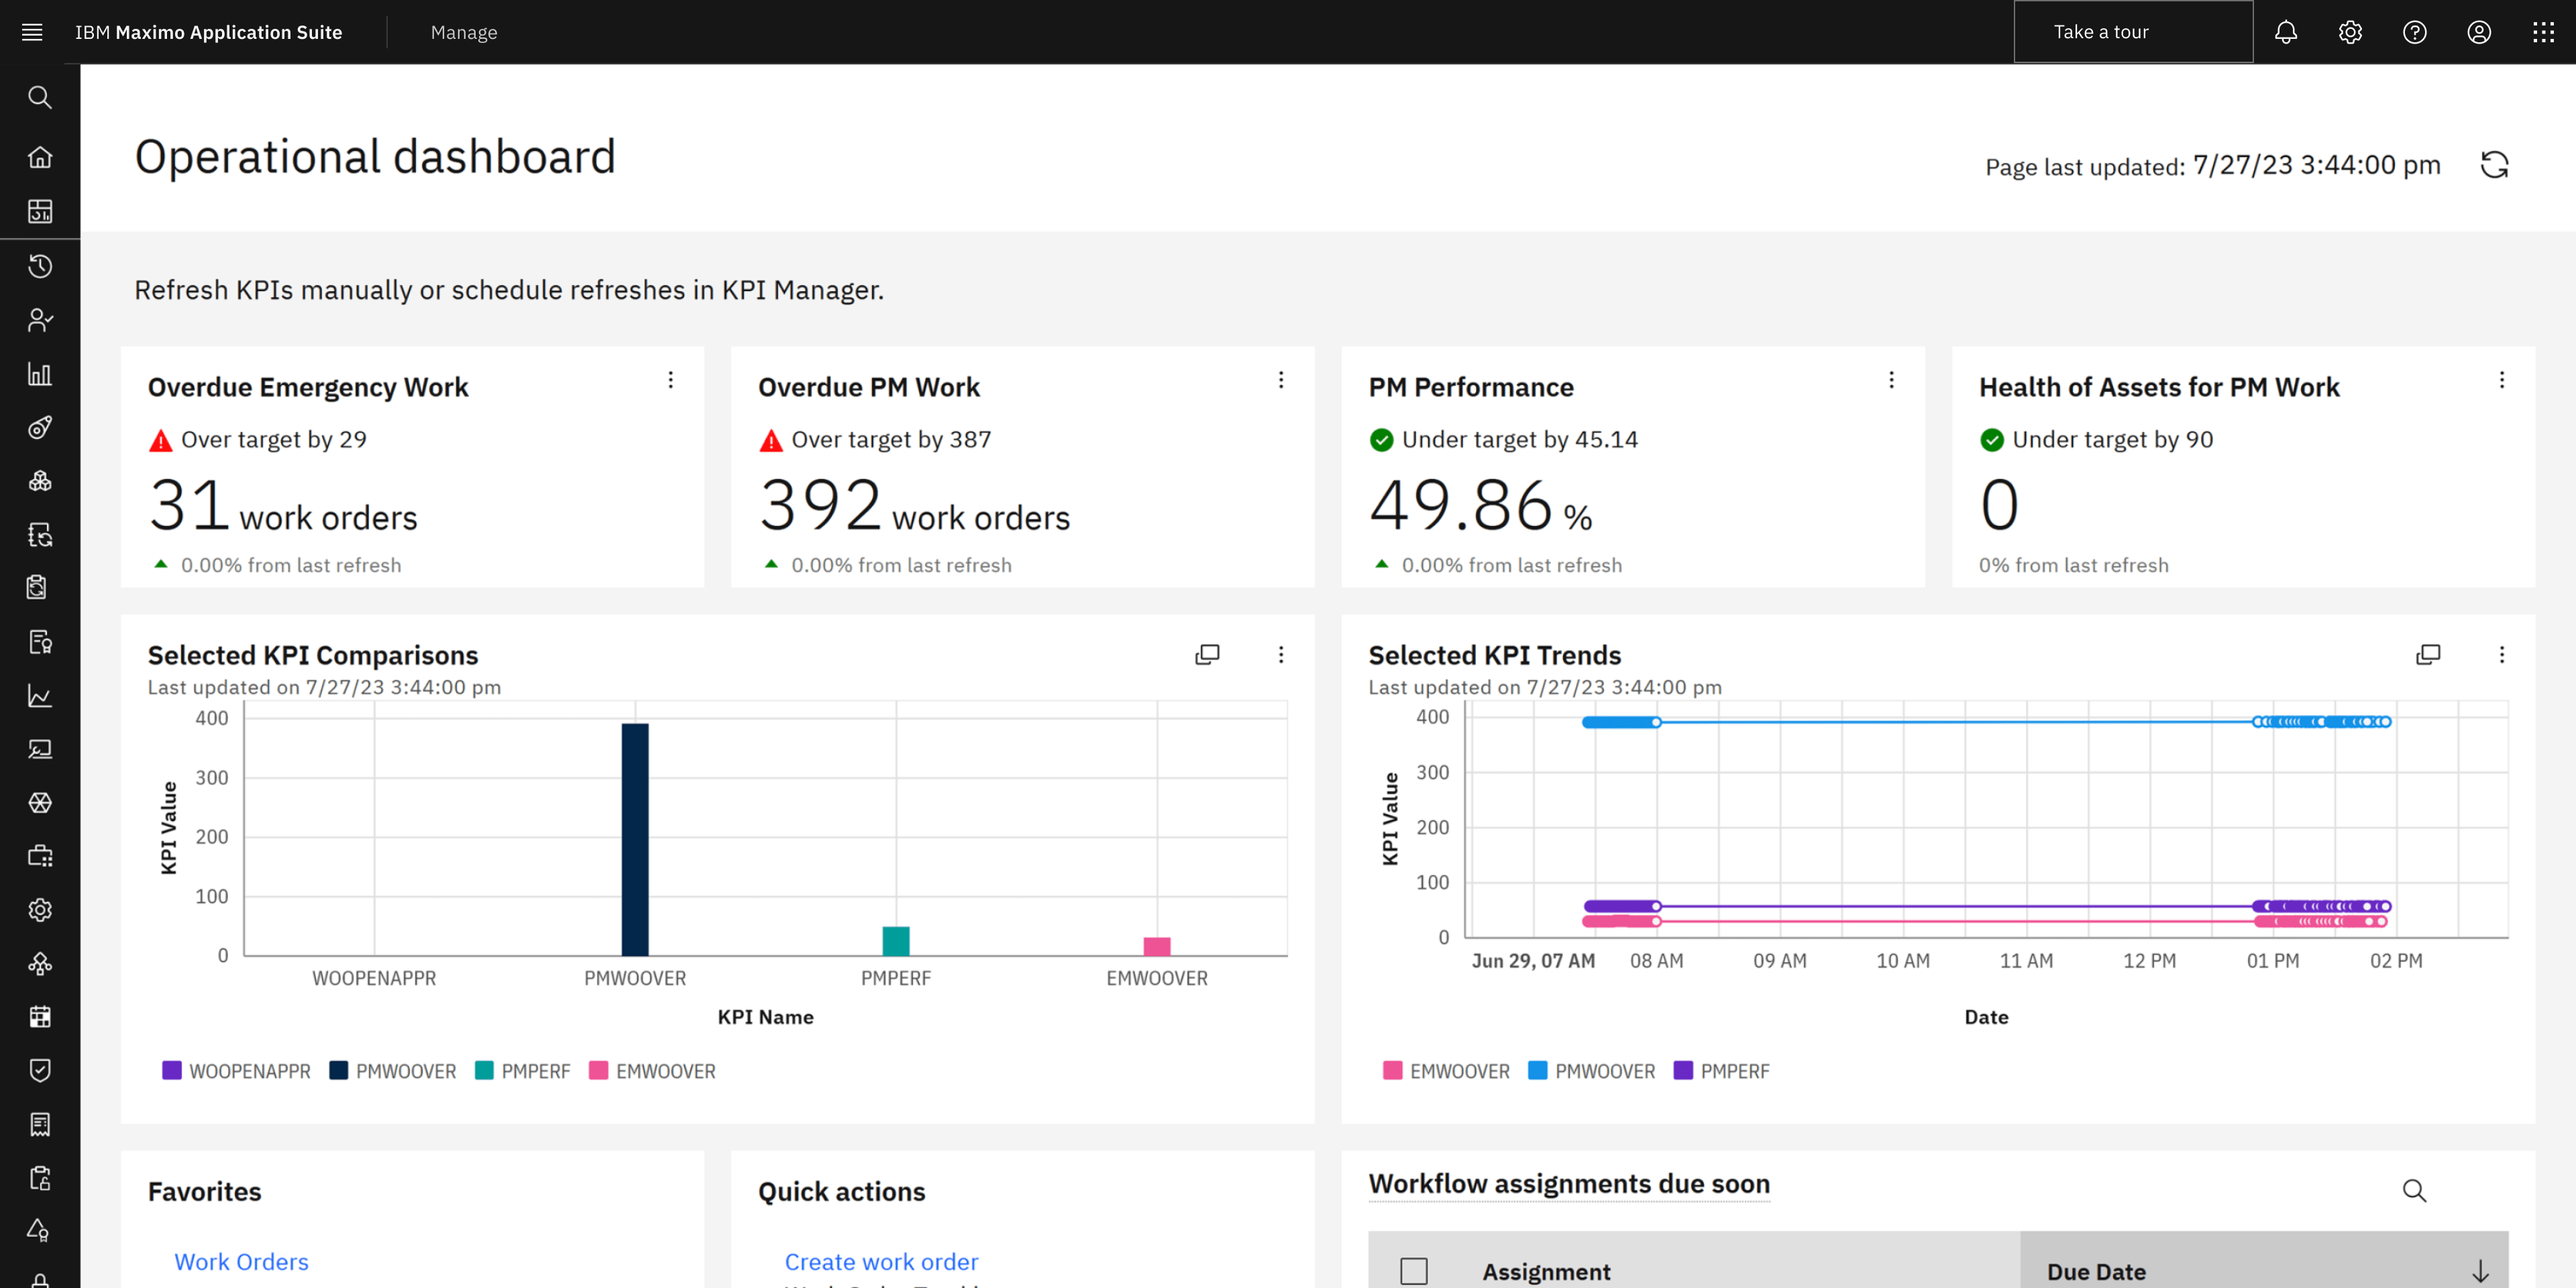
Task: Expand Selected KPI Trends chart view
Action: point(2428,654)
